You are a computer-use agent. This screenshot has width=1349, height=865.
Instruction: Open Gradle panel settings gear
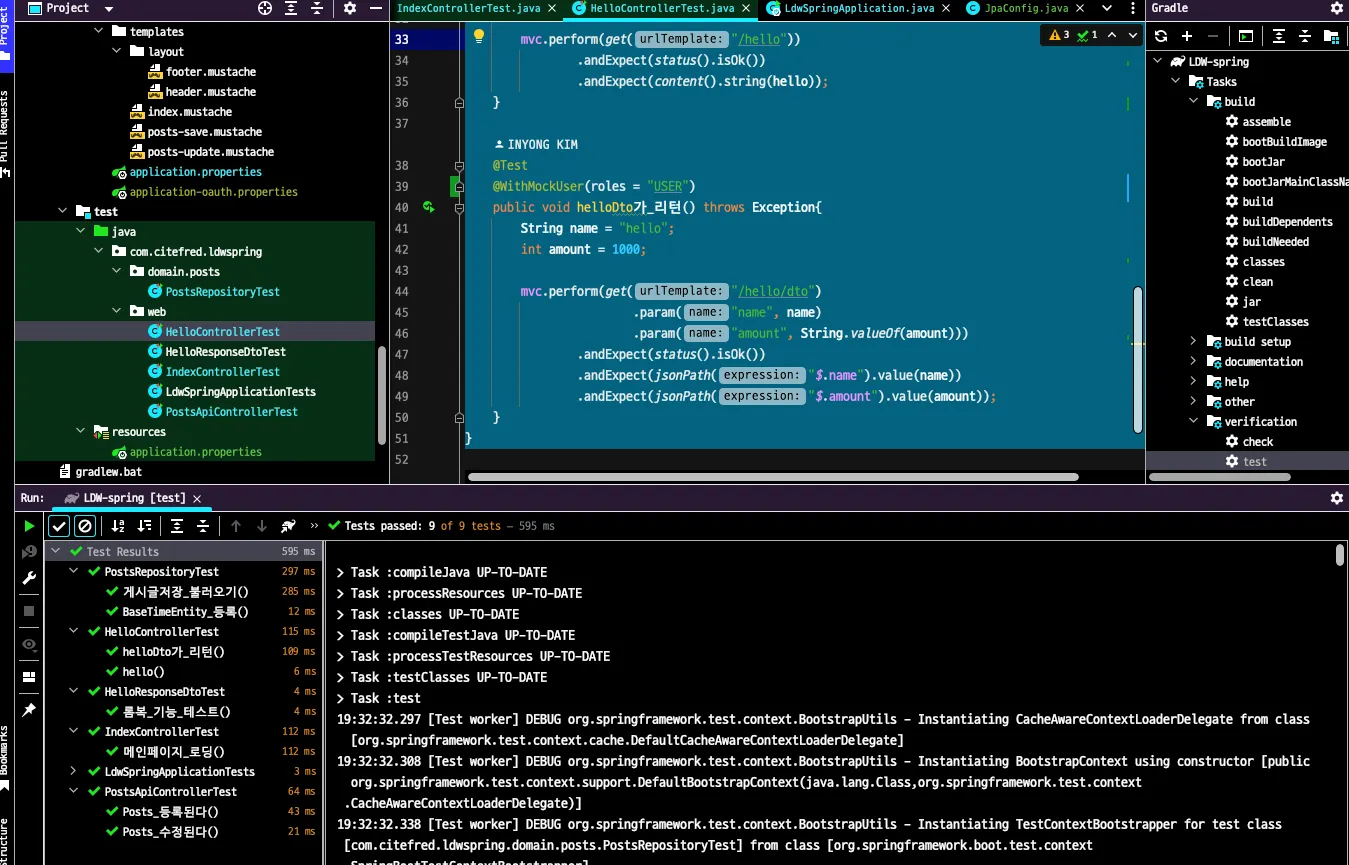pos(1336,8)
